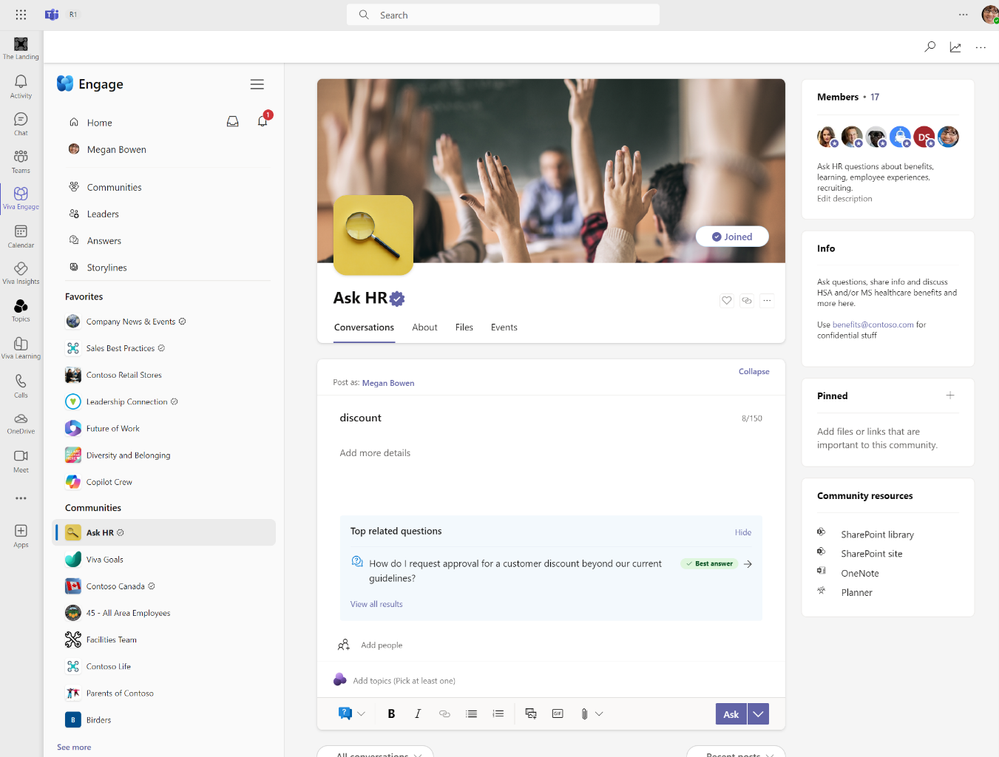Apply italic formatting in the post editor

tap(418, 714)
